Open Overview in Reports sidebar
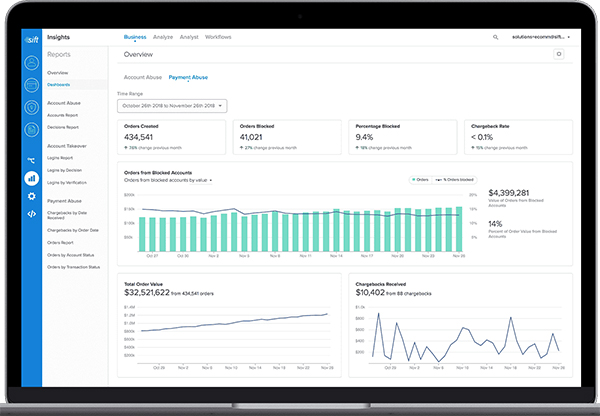 [57, 73]
